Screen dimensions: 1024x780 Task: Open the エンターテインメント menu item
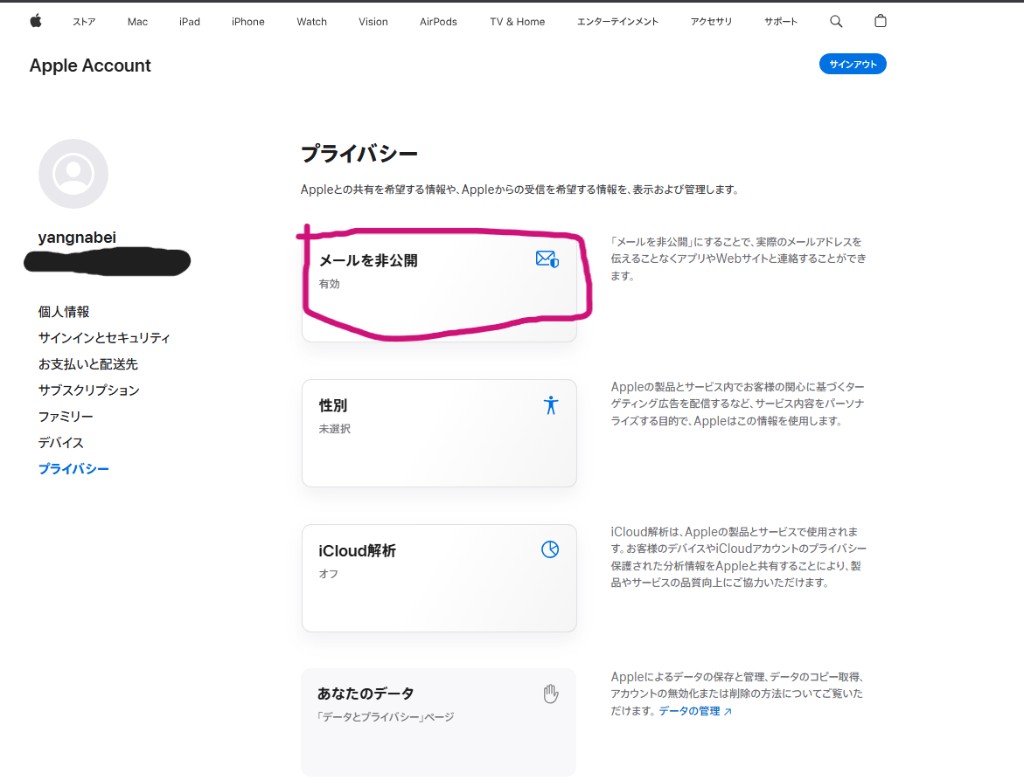pos(618,22)
